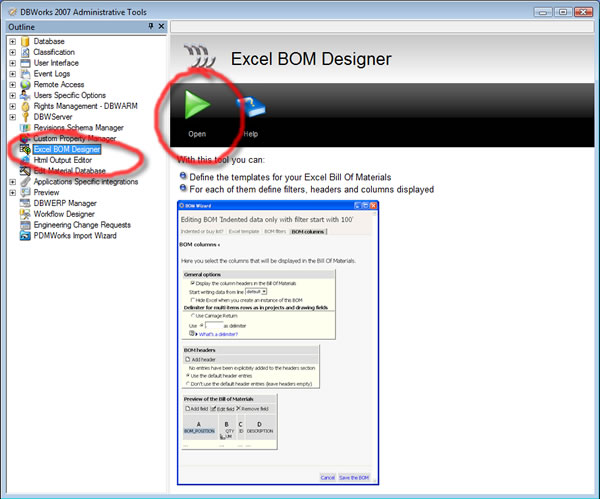Select Edit Material Database in outline
600x499 pixels.
[x=69, y=171]
